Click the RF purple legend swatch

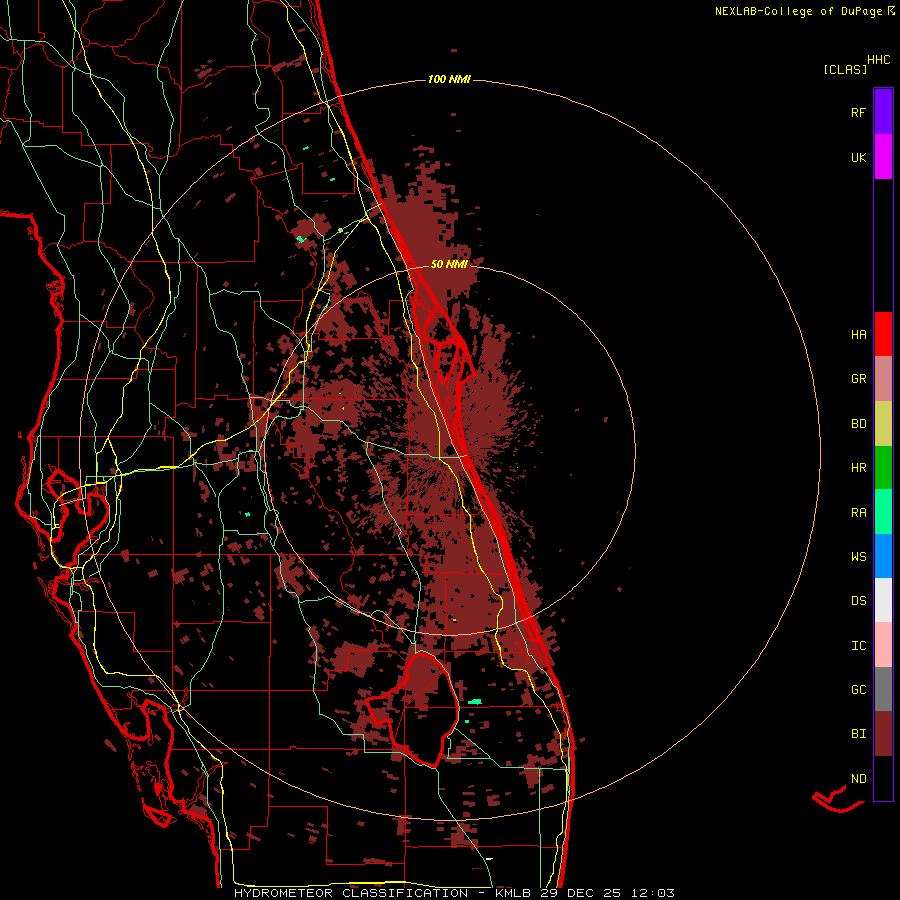click(x=883, y=112)
